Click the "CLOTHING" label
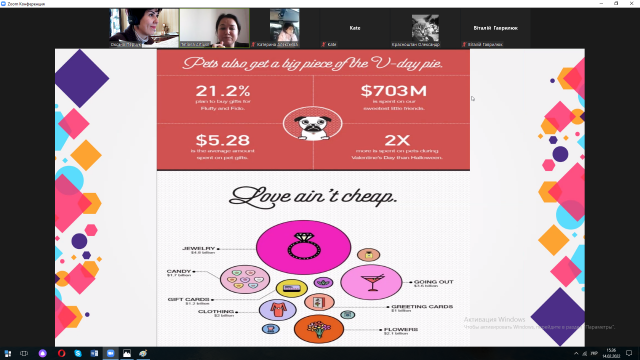 (x=216, y=311)
